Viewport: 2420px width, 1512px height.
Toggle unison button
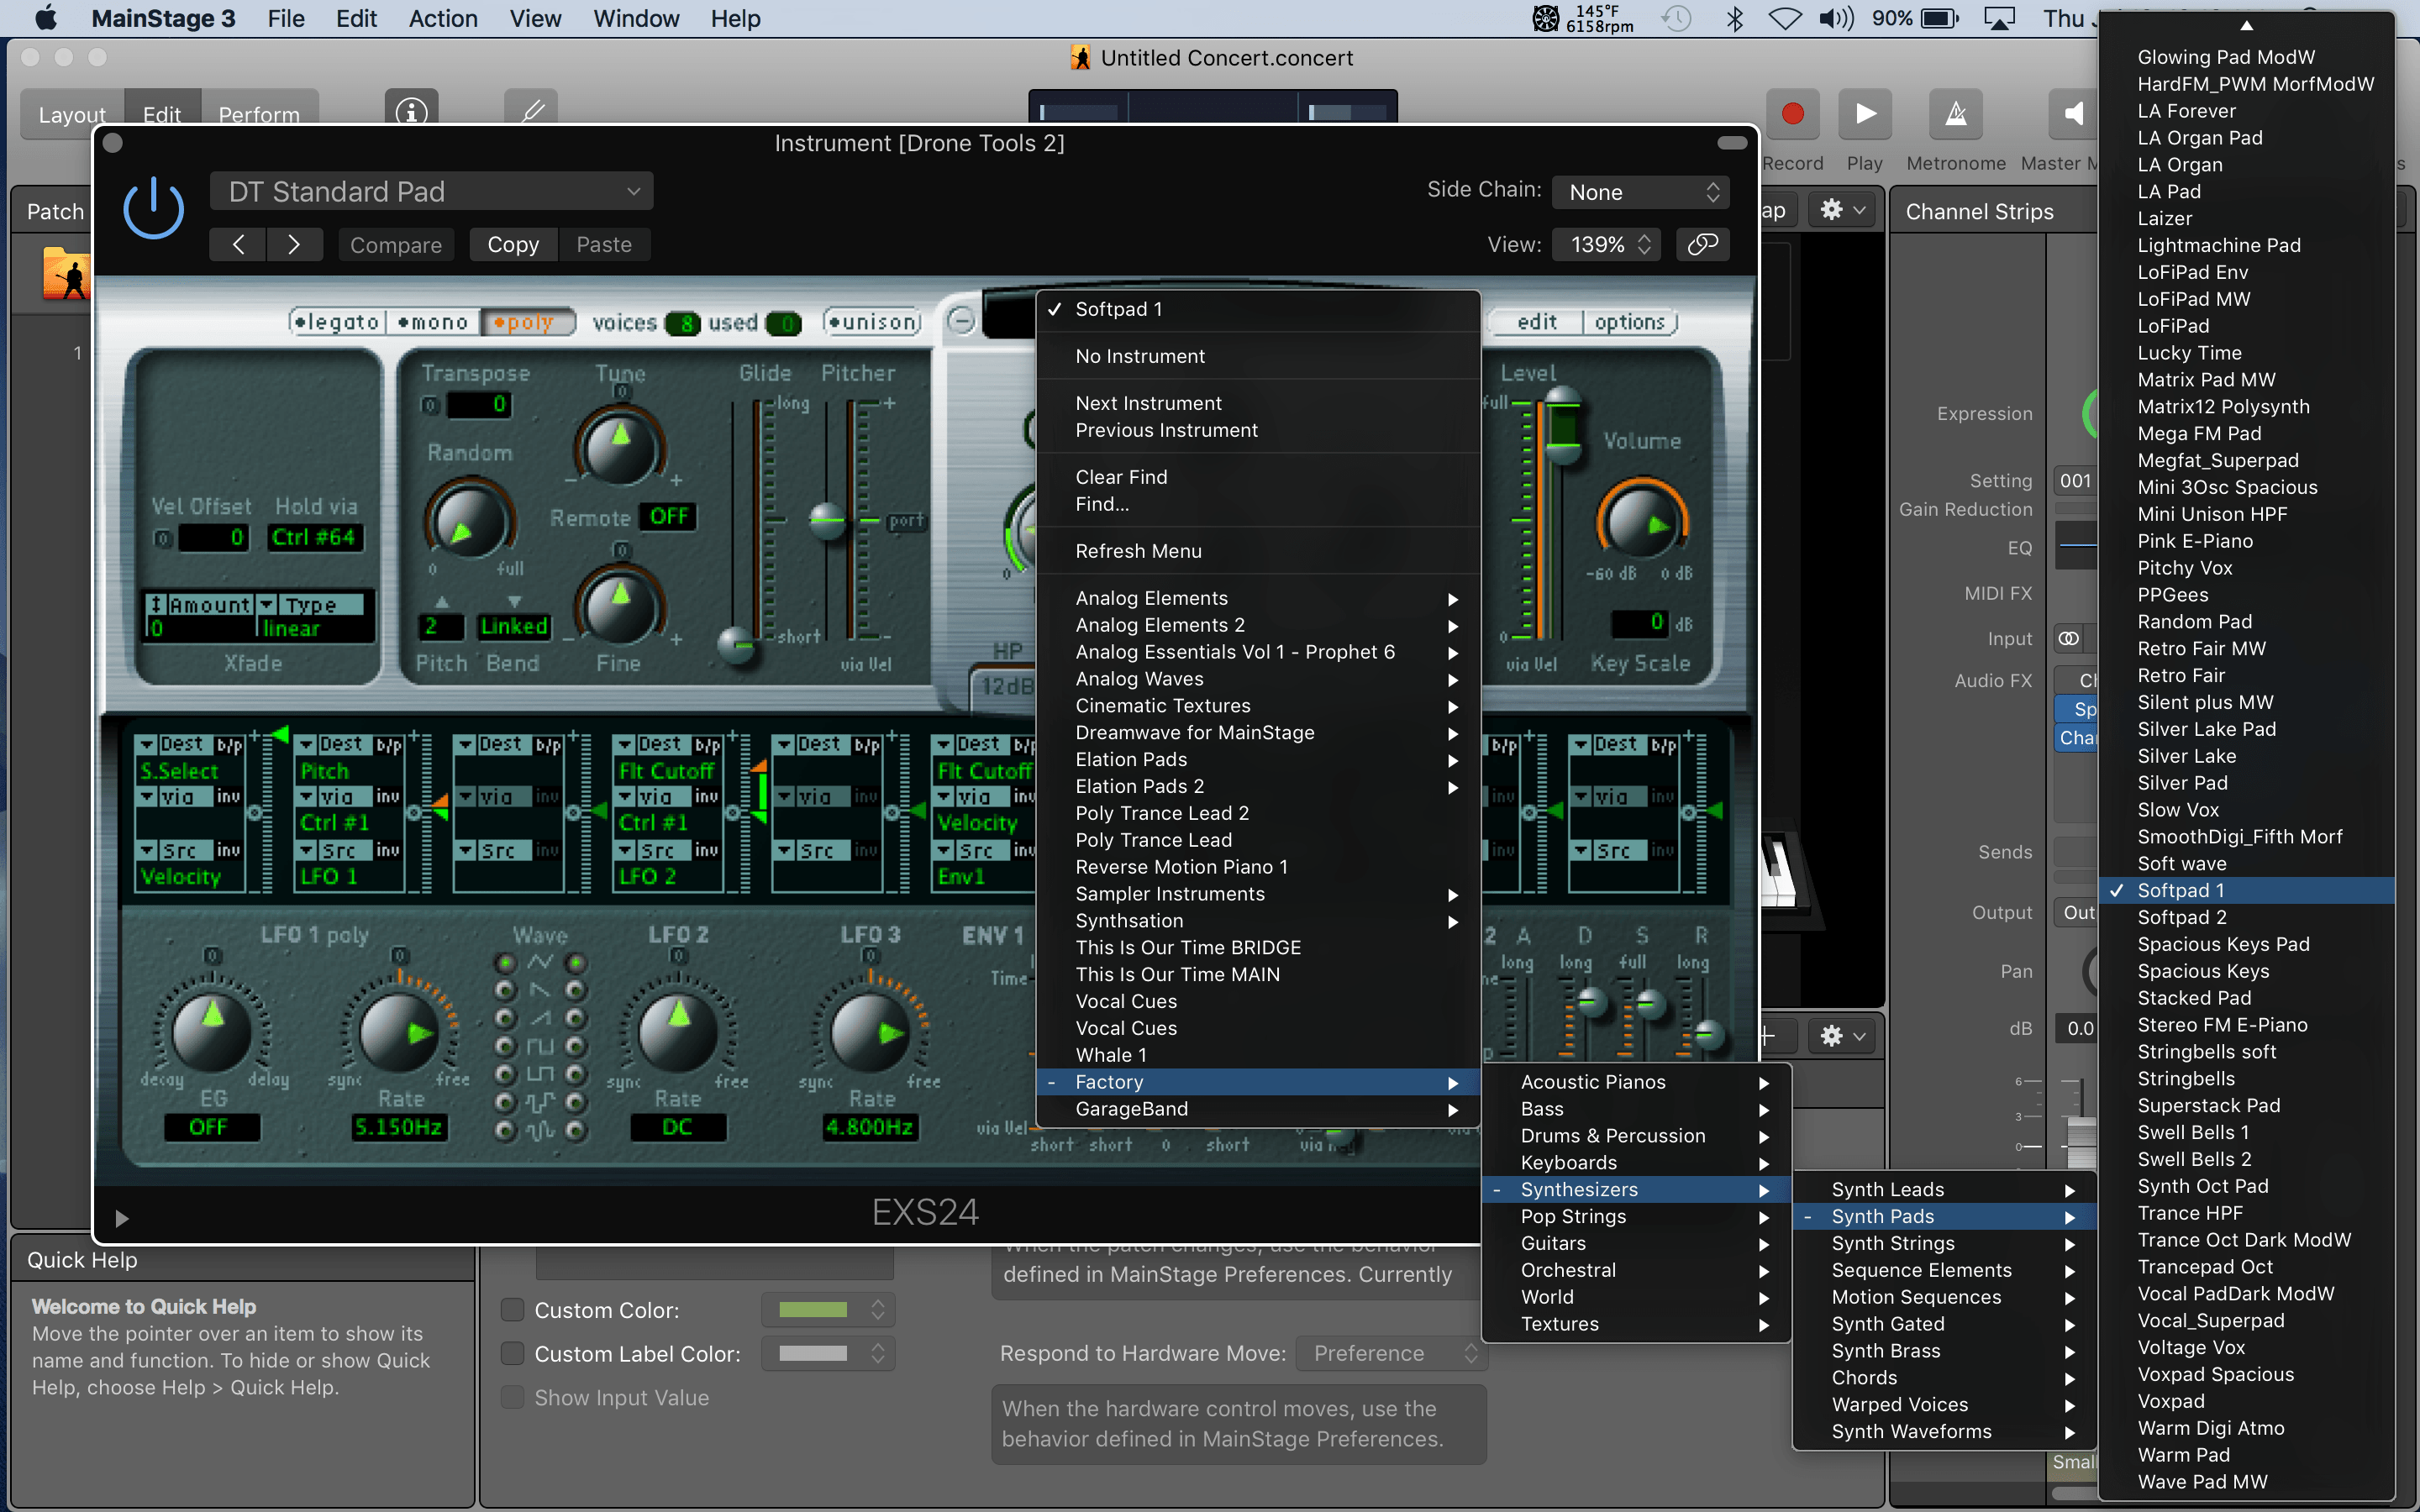coord(872,322)
